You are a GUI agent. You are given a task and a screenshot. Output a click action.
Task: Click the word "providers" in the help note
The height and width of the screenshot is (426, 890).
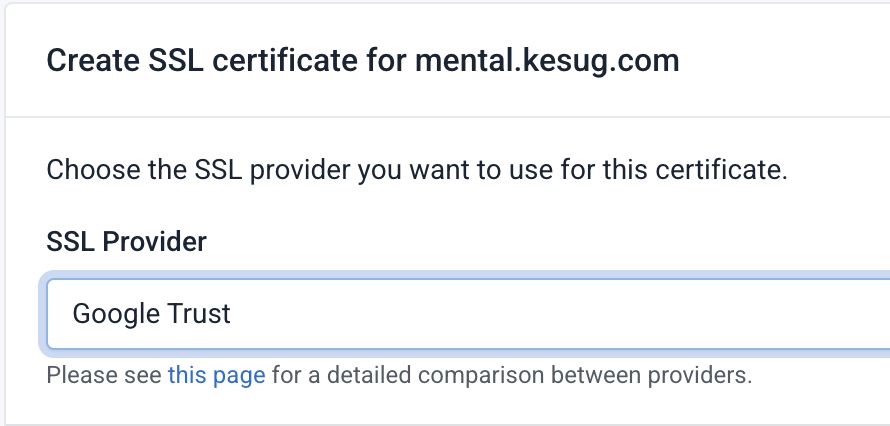click(706, 376)
